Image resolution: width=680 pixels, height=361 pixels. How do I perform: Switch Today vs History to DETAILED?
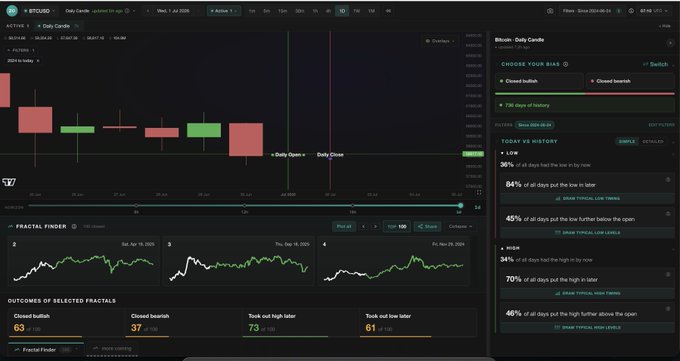coord(653,141)
